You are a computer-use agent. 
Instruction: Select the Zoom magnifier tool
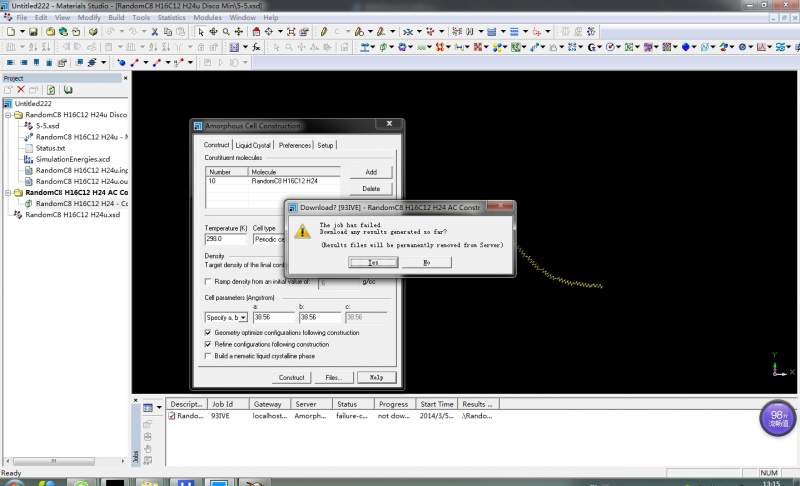[226, 32]
